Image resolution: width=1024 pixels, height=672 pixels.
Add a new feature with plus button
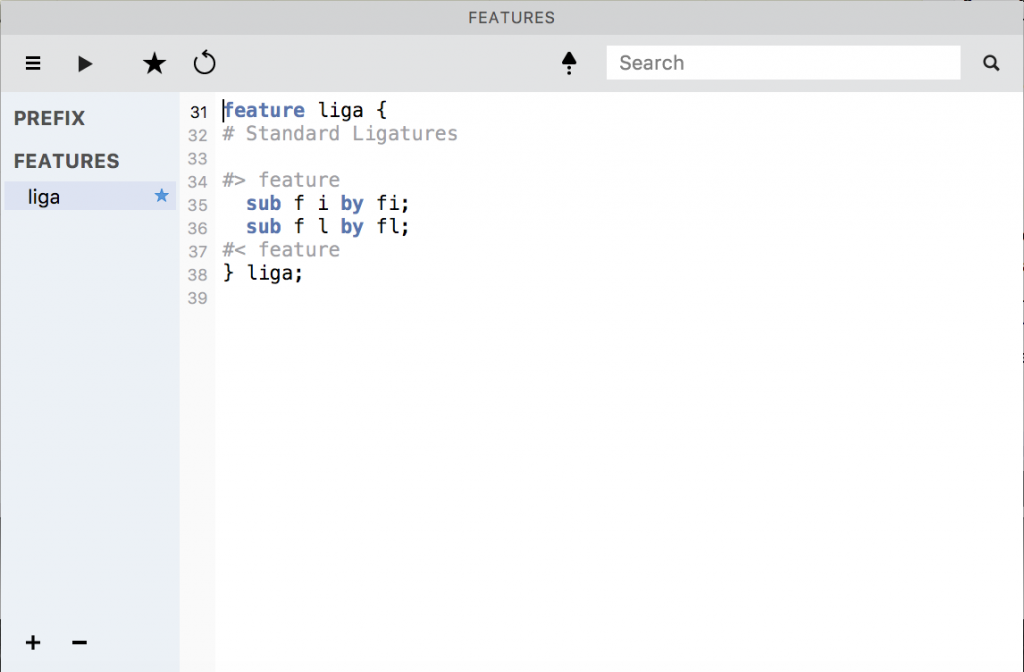click(33, 642)
